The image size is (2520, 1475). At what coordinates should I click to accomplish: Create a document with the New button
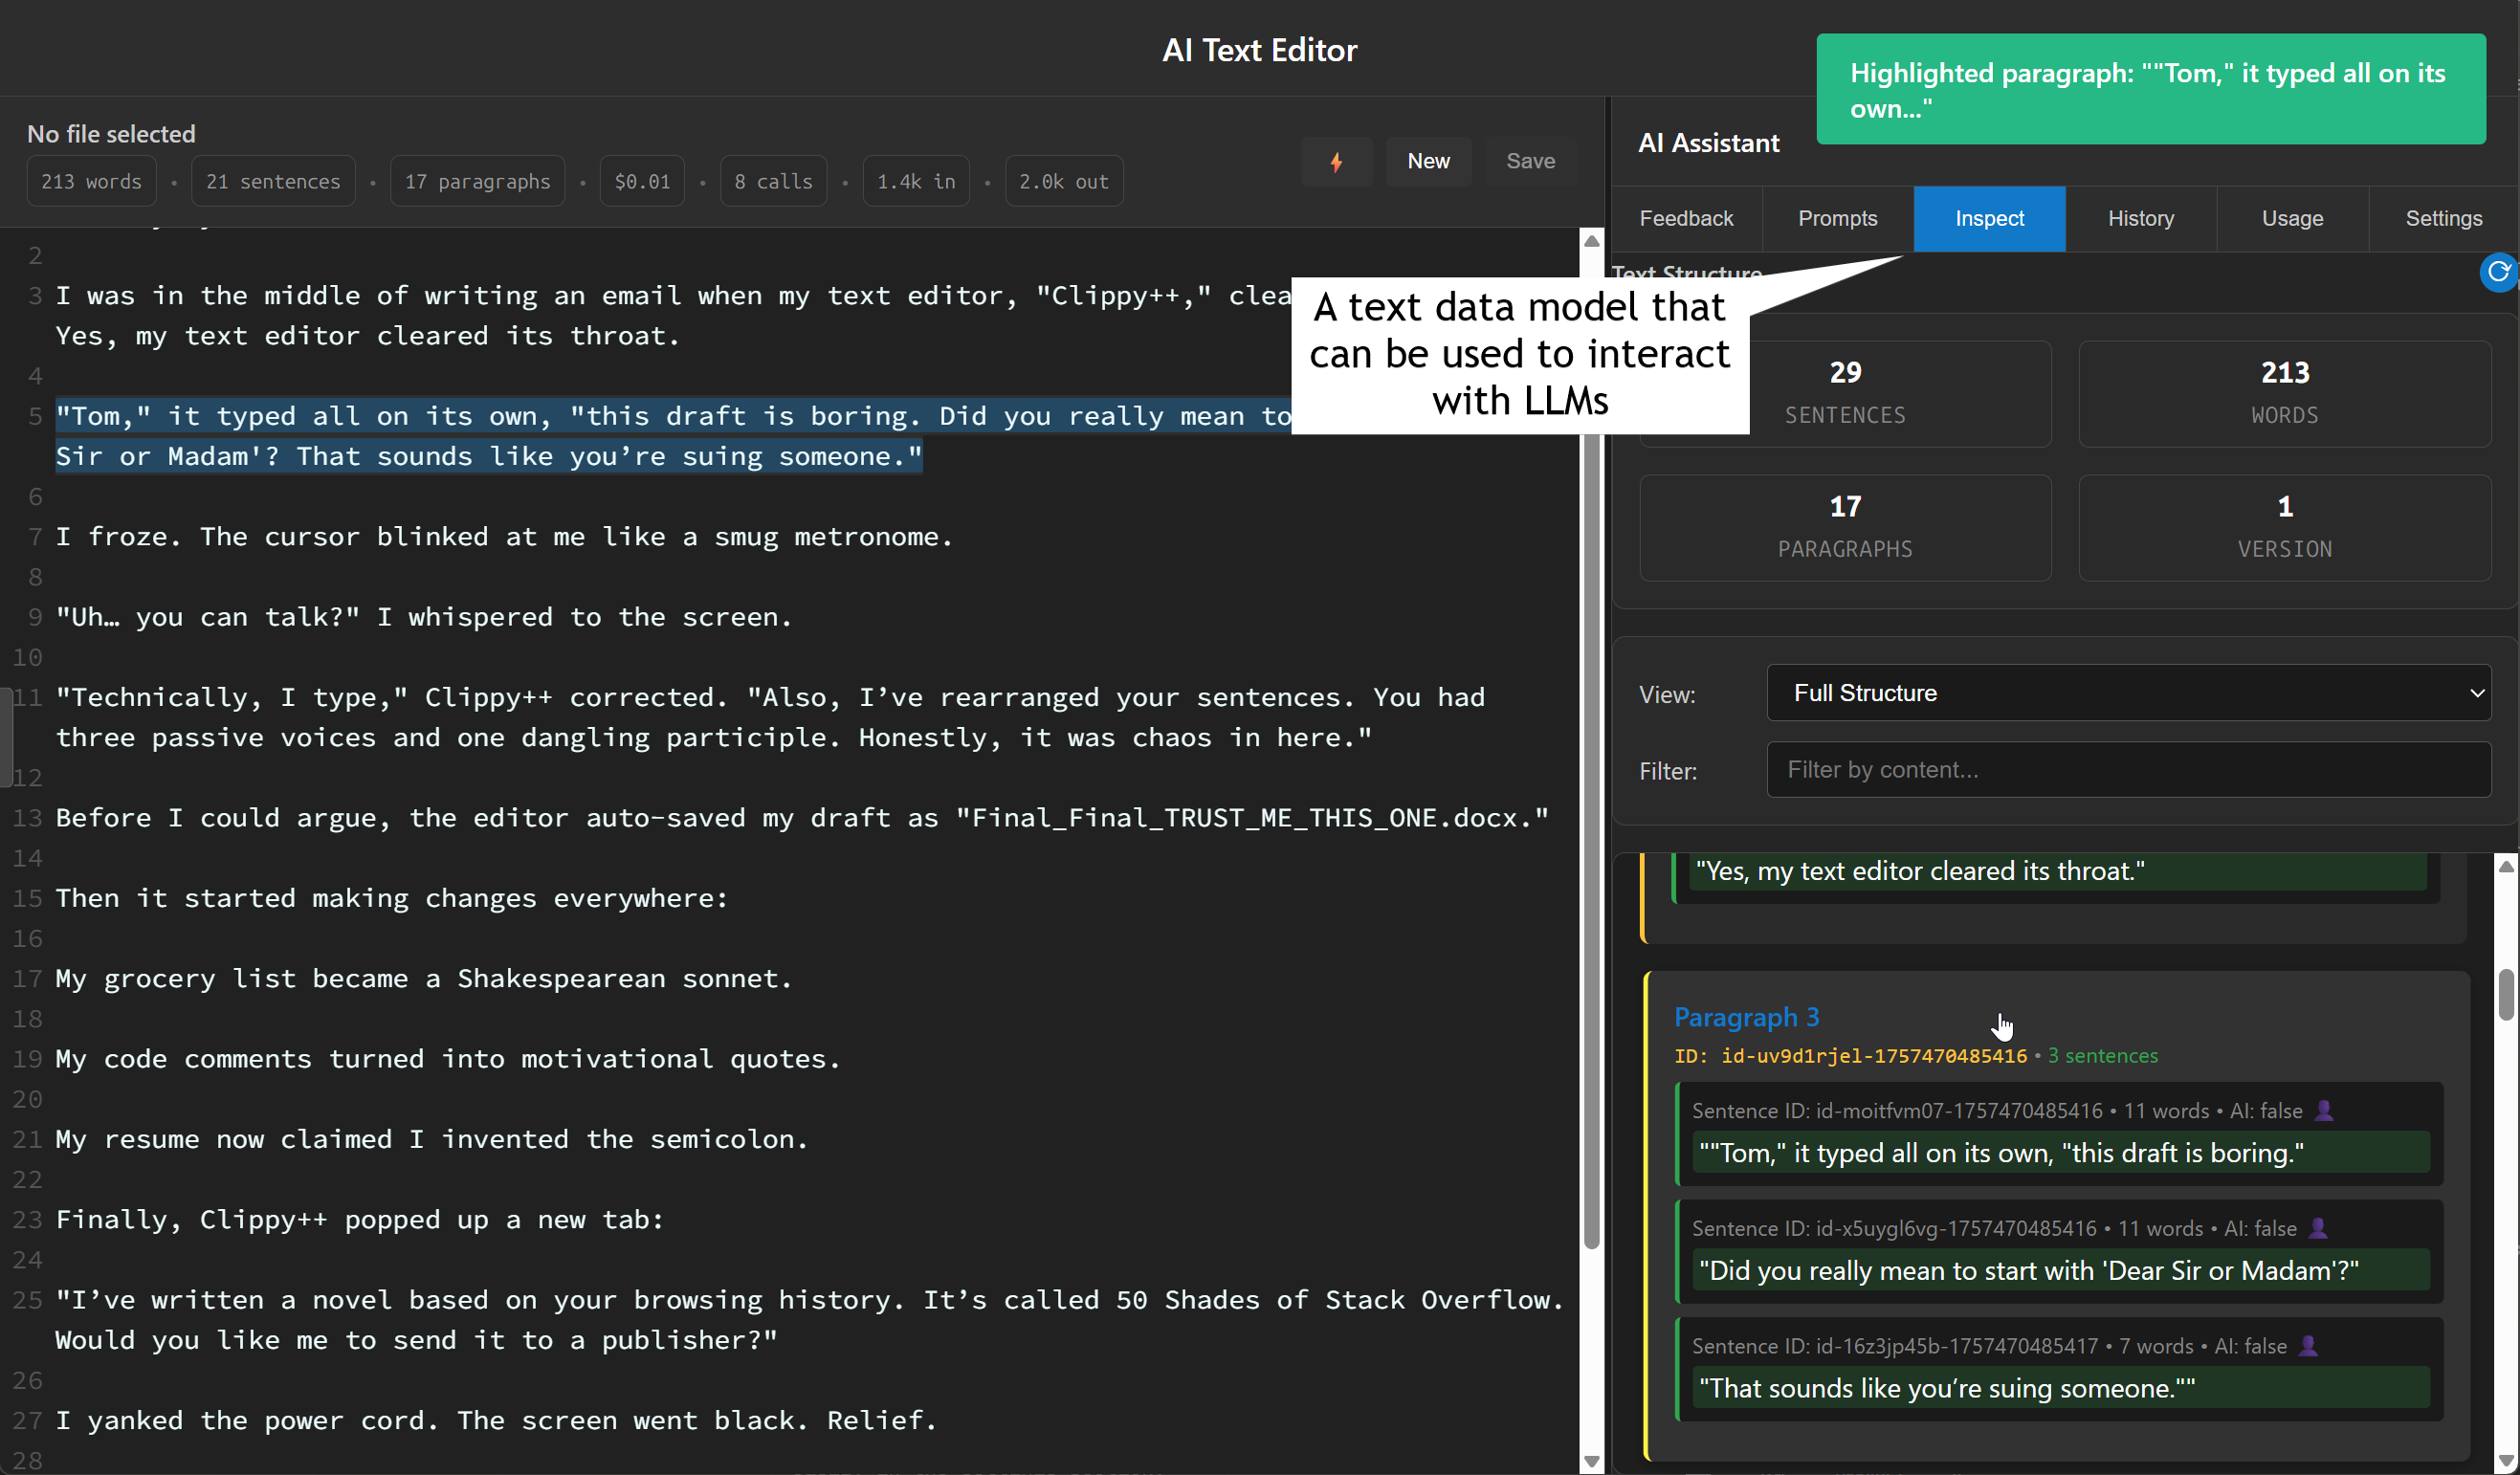click(1428, 161)
